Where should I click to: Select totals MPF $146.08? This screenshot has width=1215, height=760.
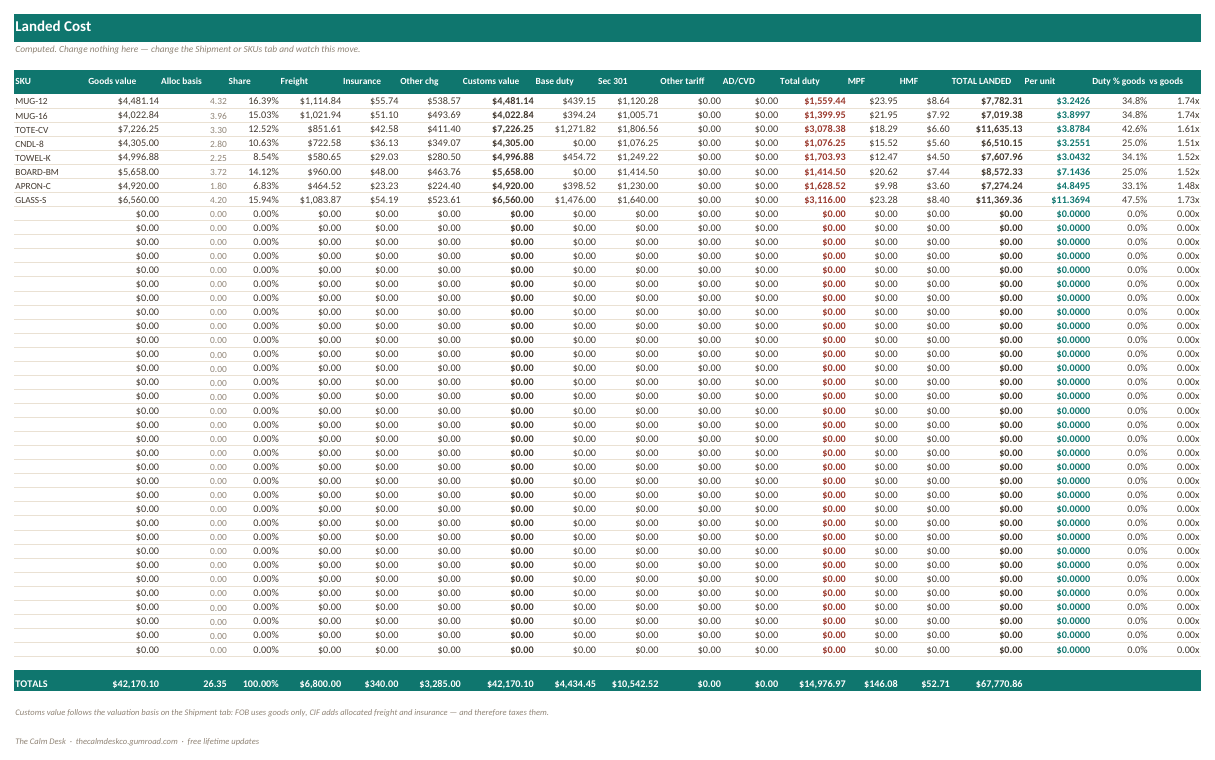pos(883,684)
